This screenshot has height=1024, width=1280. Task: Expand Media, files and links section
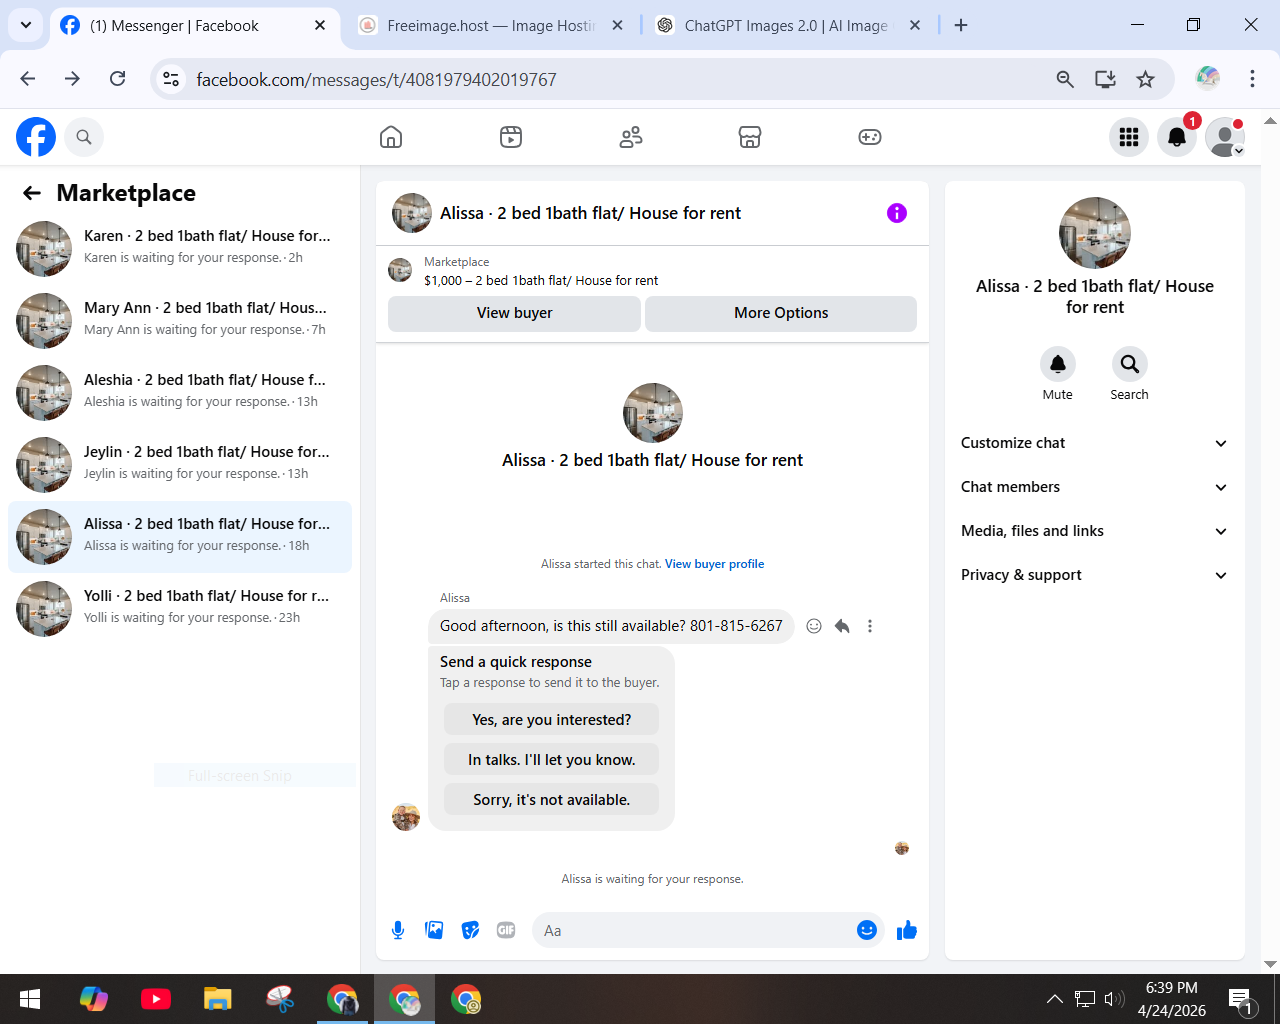[1095, 531]
